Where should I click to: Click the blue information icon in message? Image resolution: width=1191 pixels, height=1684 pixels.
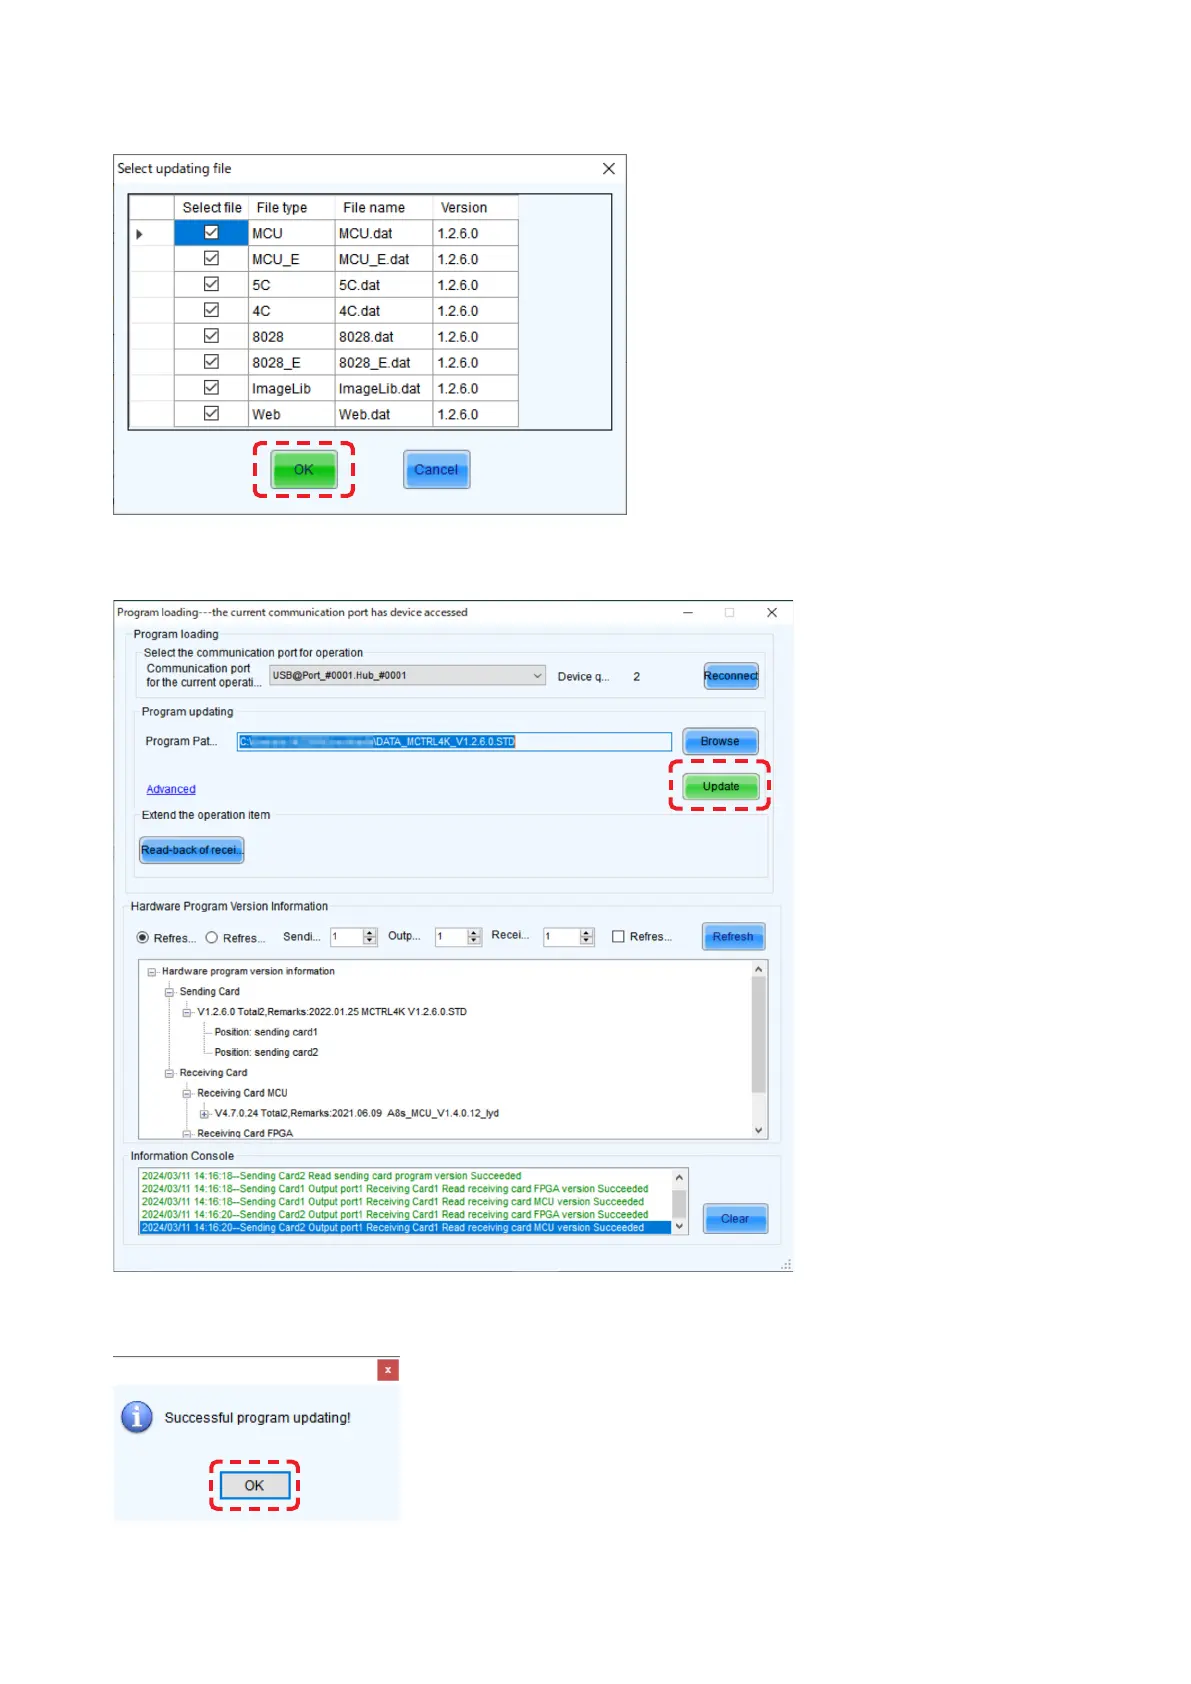point(137,1417)
